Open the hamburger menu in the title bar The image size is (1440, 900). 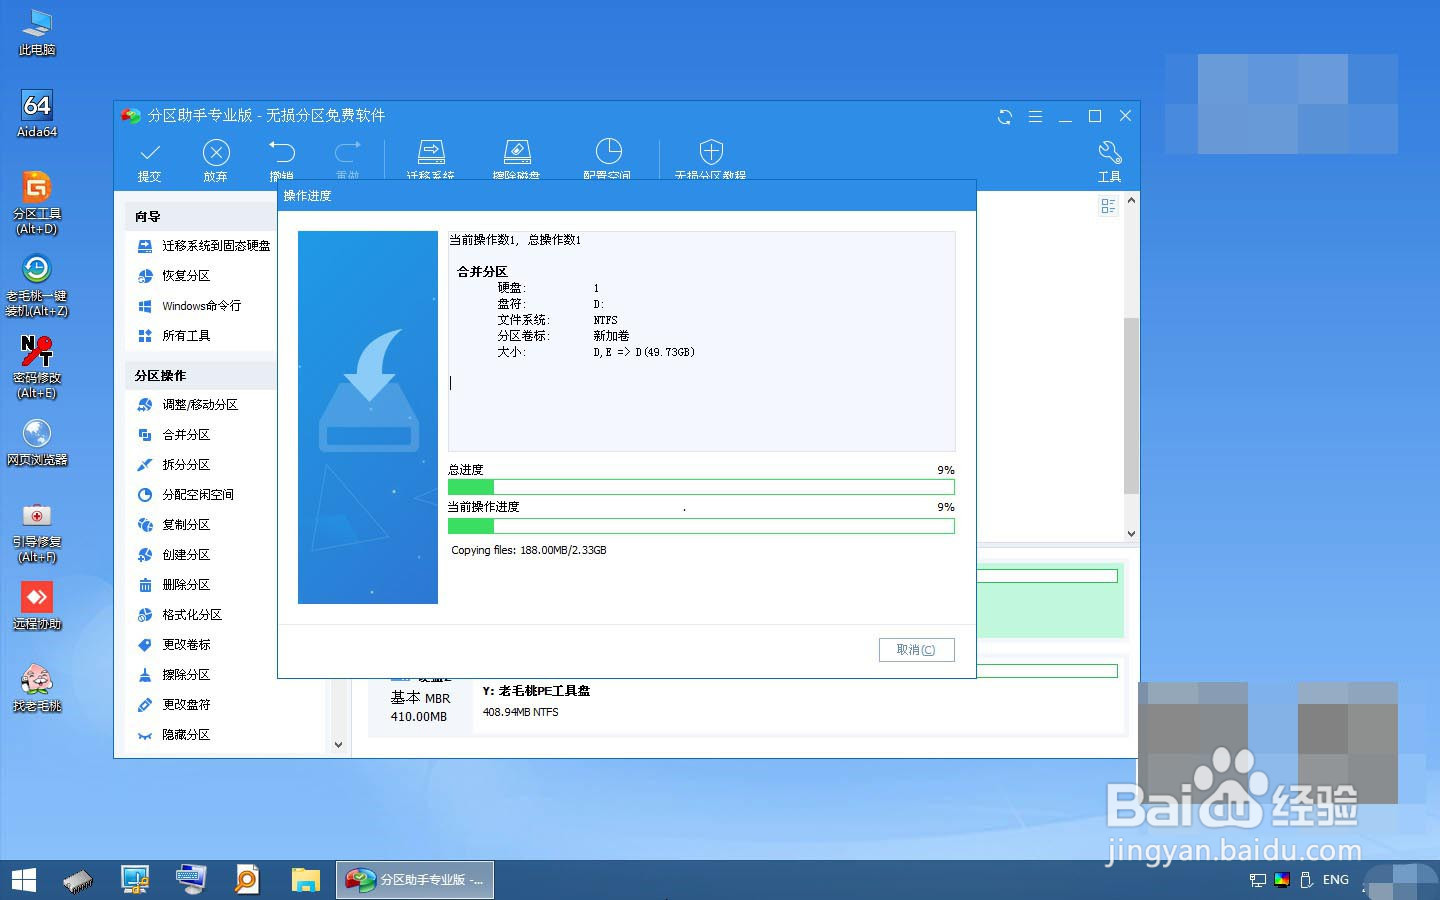(x=1035, y=116)
